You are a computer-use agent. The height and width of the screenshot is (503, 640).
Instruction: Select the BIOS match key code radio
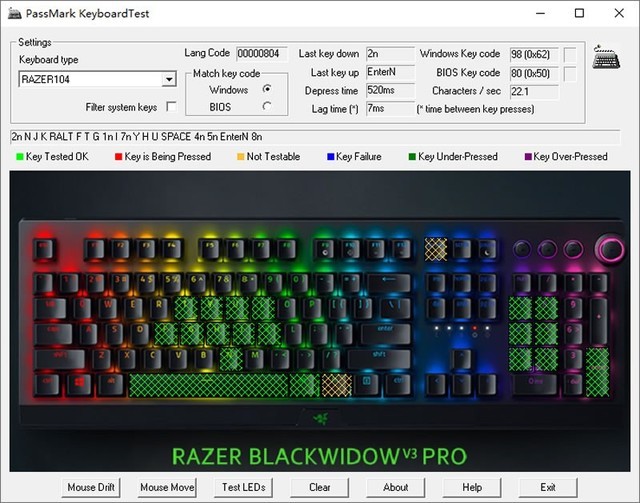point(267,107)
